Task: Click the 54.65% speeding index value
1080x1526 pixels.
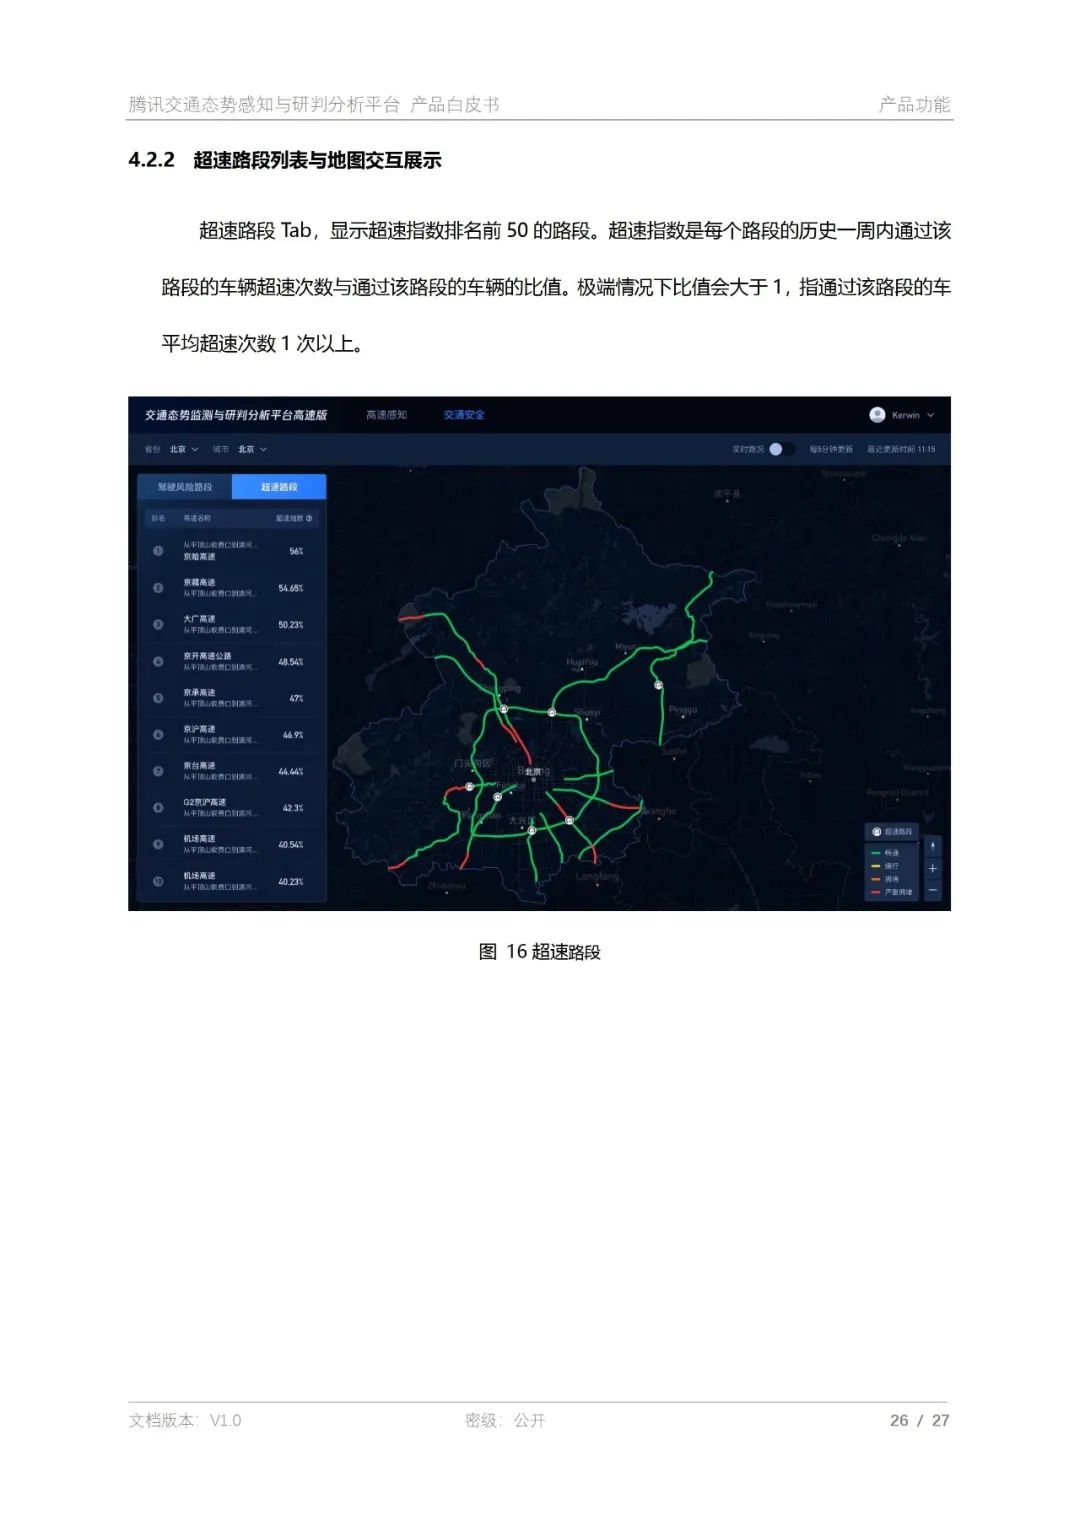Action: coord(291,588)
